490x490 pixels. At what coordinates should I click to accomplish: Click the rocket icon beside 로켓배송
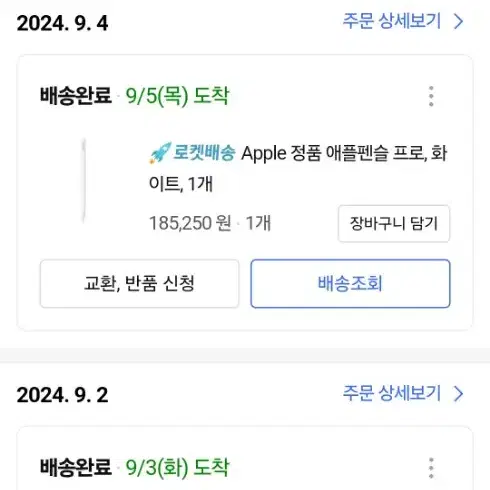[160, 153]
